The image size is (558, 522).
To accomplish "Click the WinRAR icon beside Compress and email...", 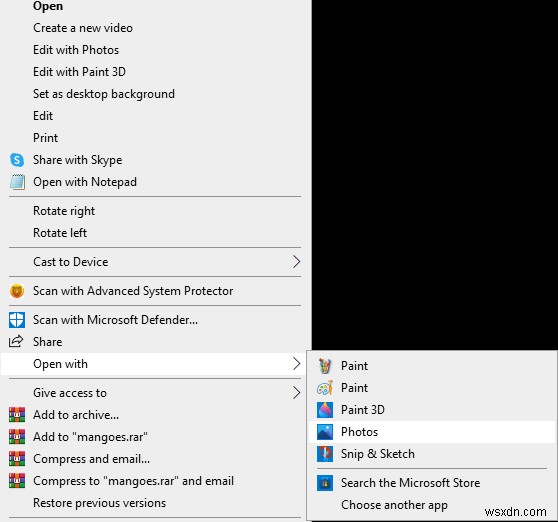I will click(17, 459).
